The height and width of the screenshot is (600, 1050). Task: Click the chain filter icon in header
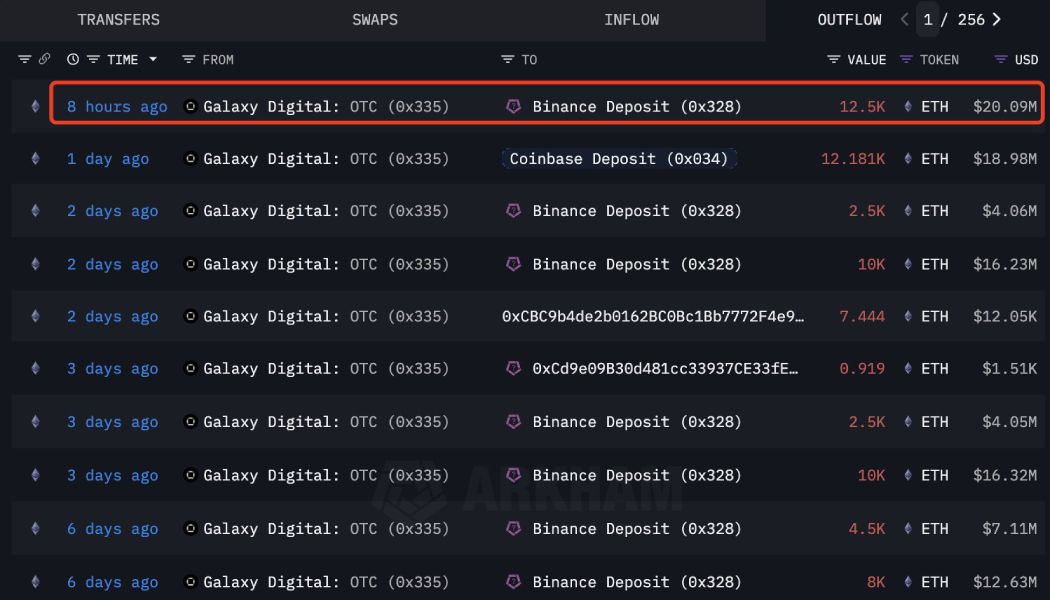click(25, 60)
